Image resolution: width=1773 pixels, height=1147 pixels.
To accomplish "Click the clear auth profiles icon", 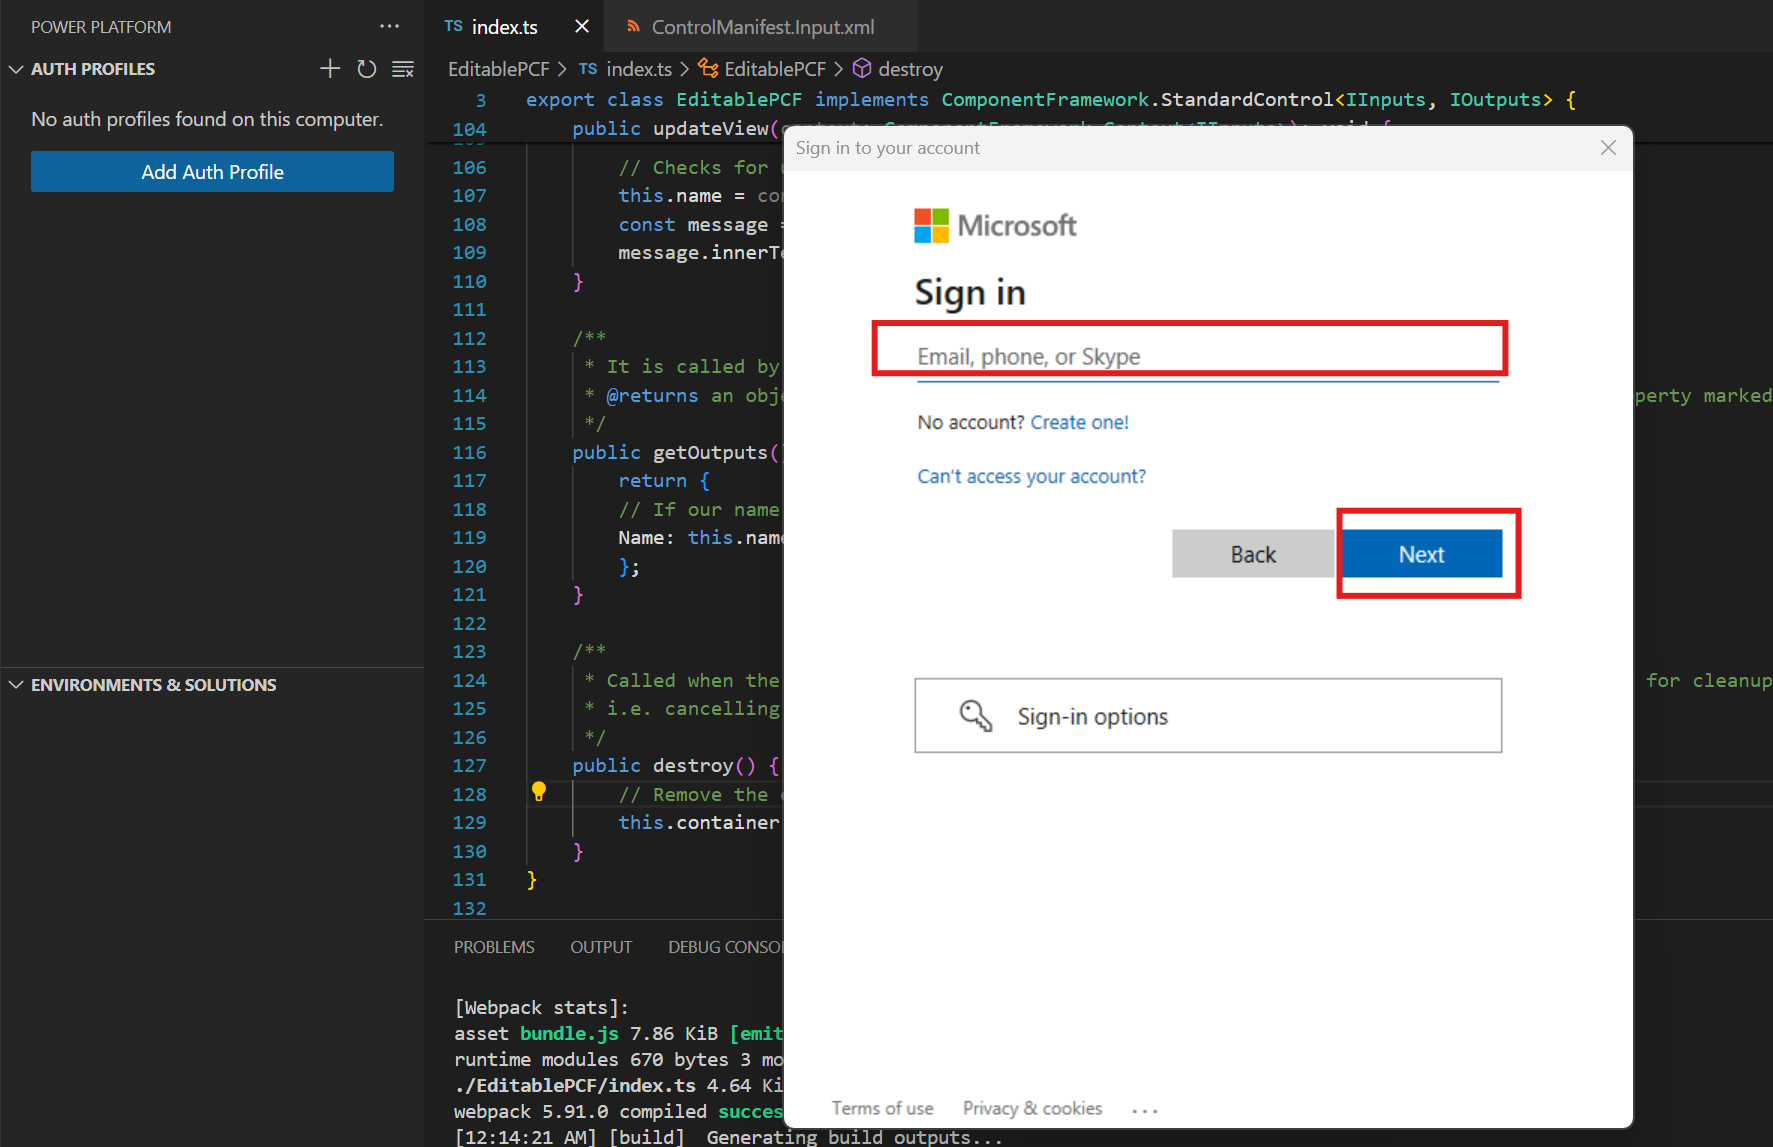I will (403, 68).
